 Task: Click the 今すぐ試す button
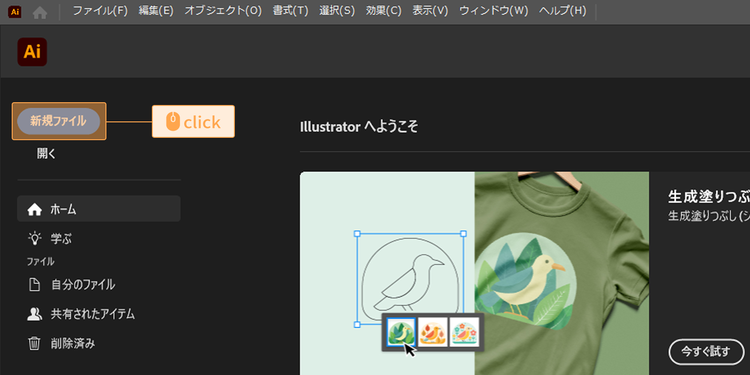coord(706,352)
